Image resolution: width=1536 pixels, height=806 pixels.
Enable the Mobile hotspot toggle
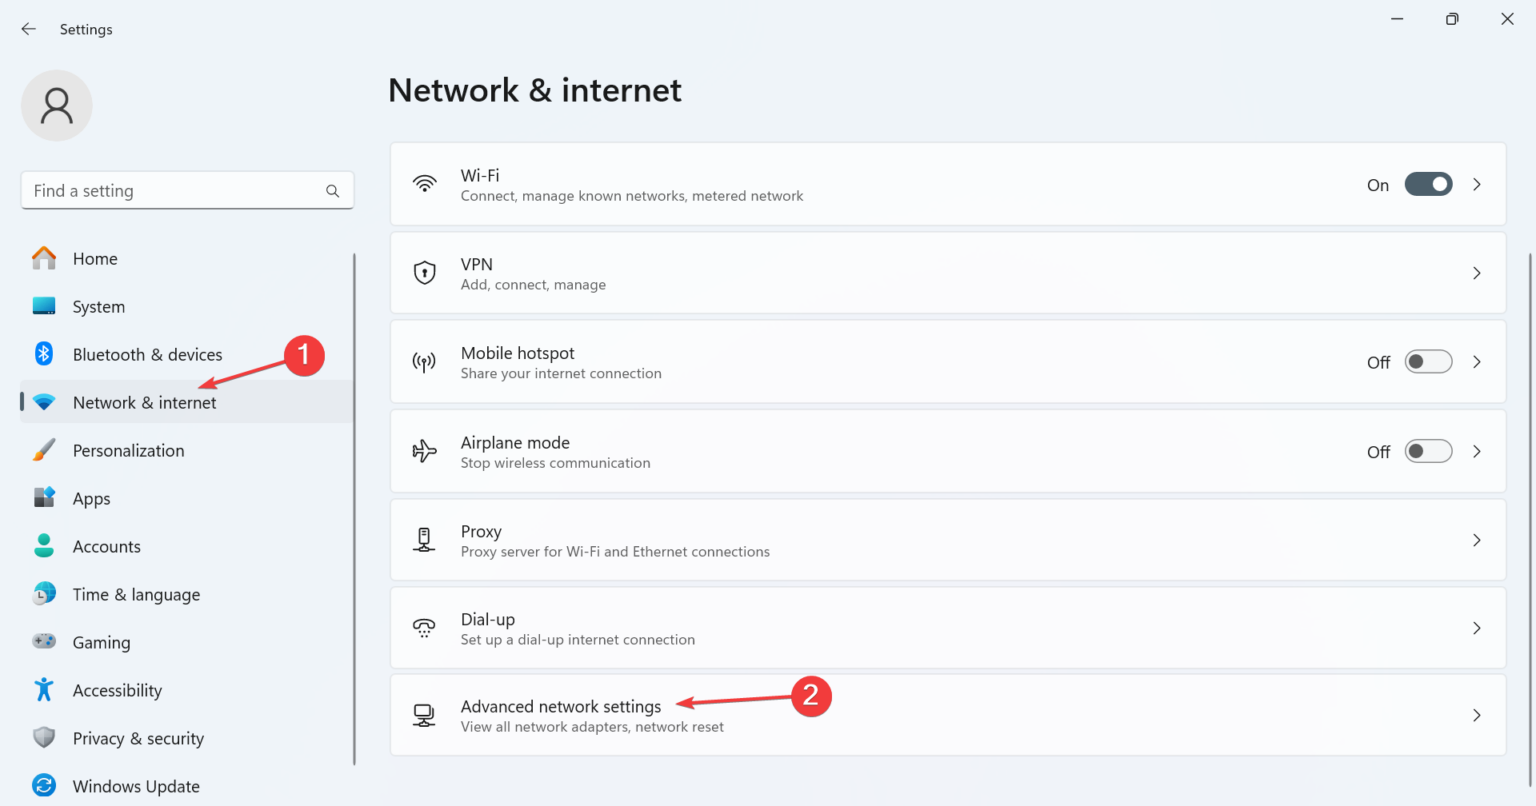tap(1428, 361)
